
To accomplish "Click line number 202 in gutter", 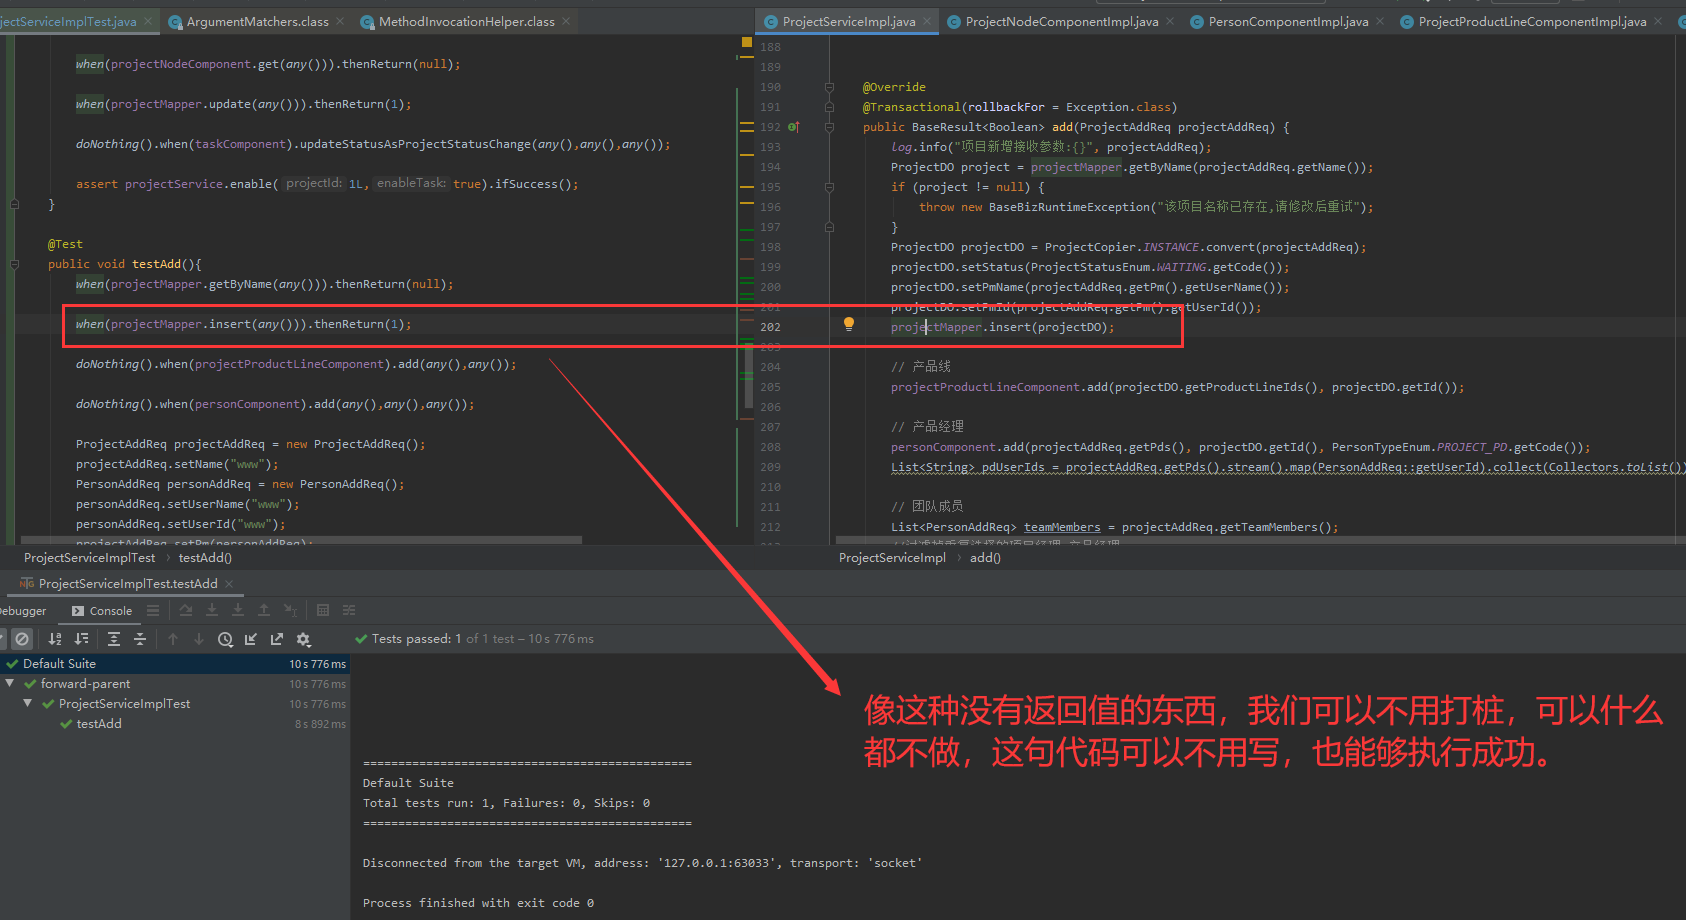I will (770, 327).
